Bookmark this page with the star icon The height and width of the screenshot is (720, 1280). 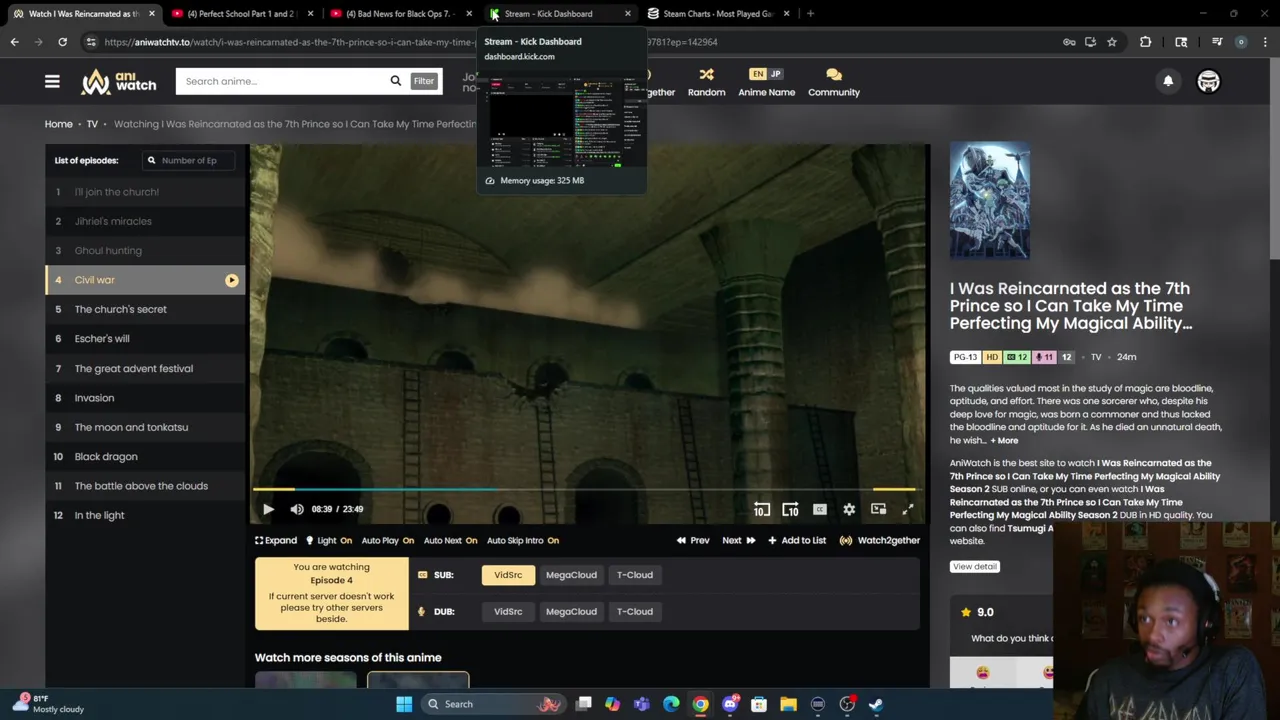(x=1111, y=42)
